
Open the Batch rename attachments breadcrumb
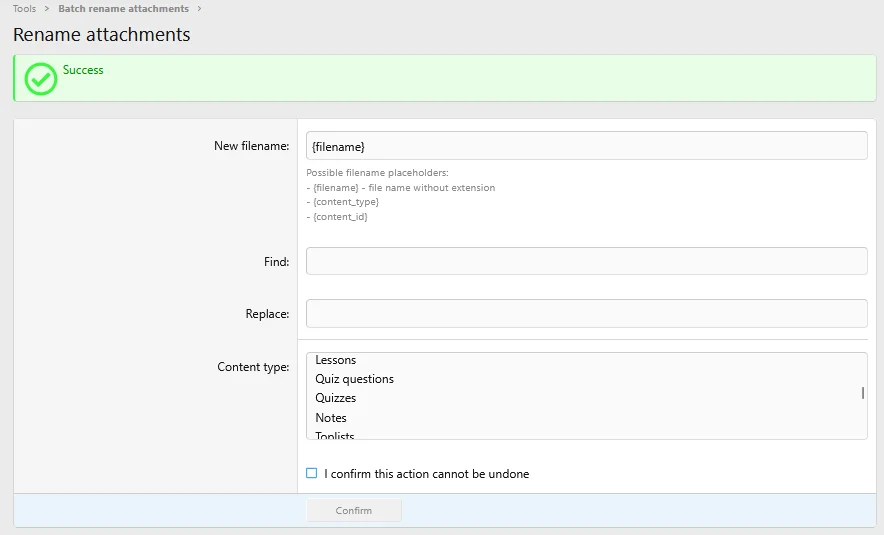pyautogui.click(x=123, y=9)
